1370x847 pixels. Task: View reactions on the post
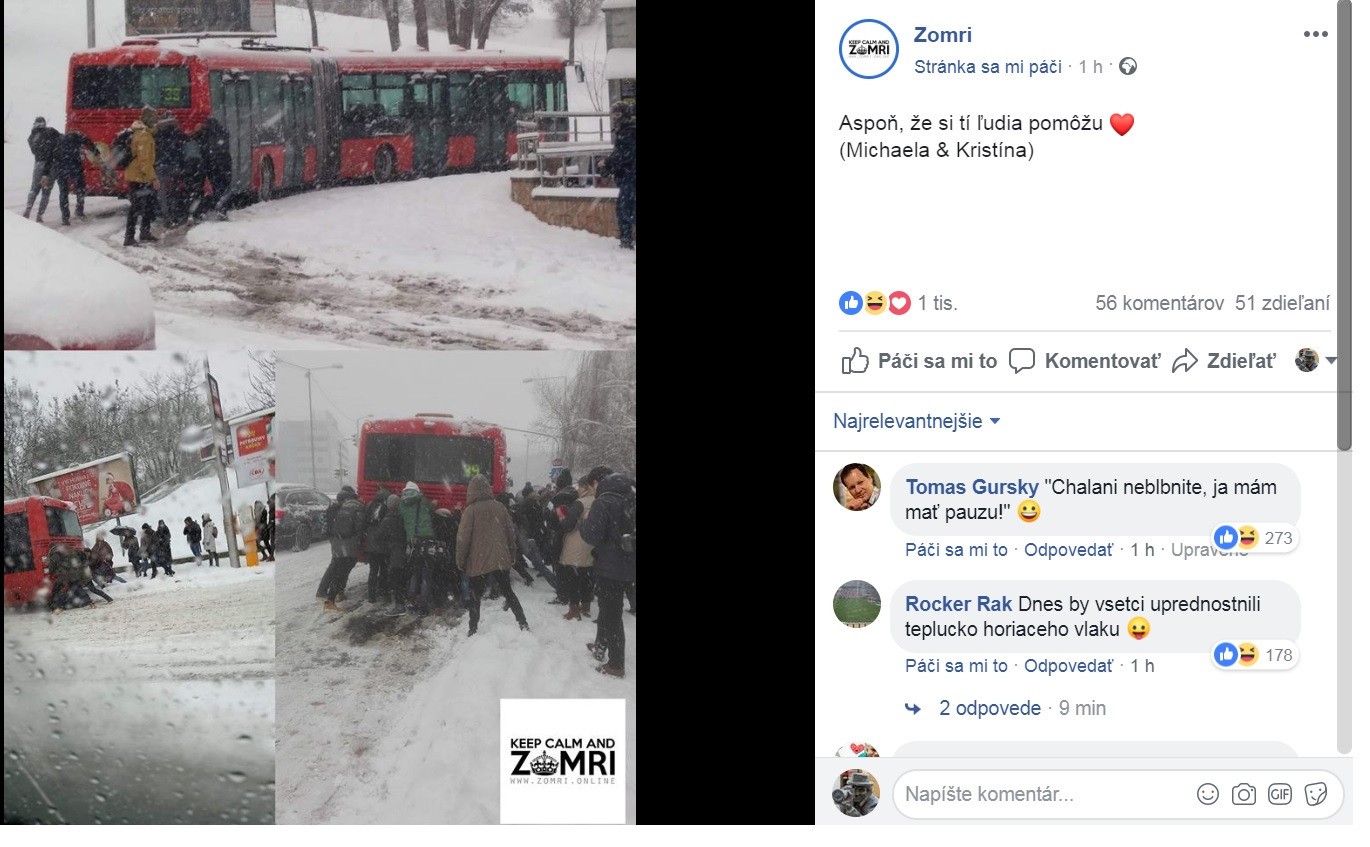click(x=898, y=303)
